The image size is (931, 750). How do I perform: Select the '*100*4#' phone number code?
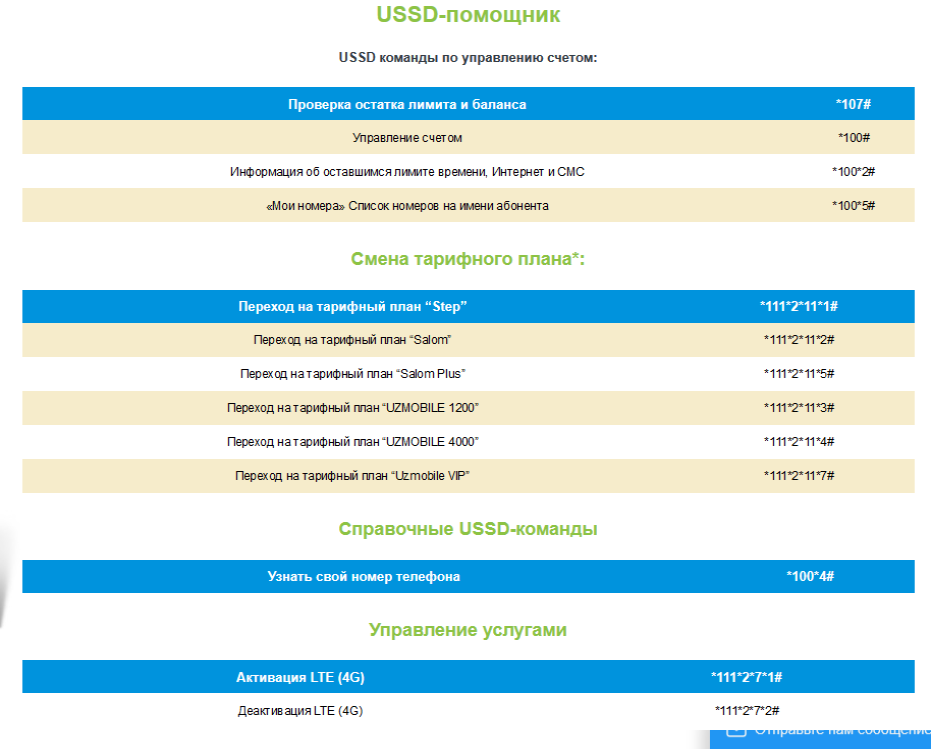click(x=810, y=577)
